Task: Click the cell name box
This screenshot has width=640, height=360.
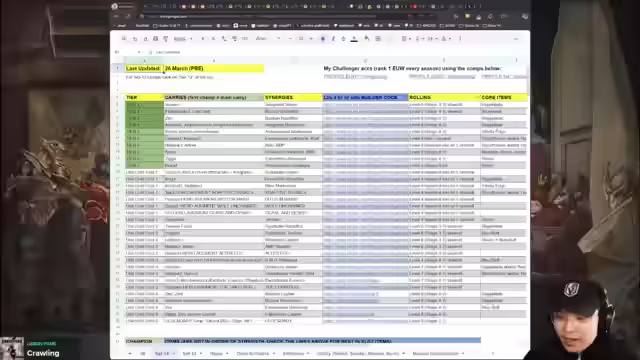Action: (x=127, y=52)
